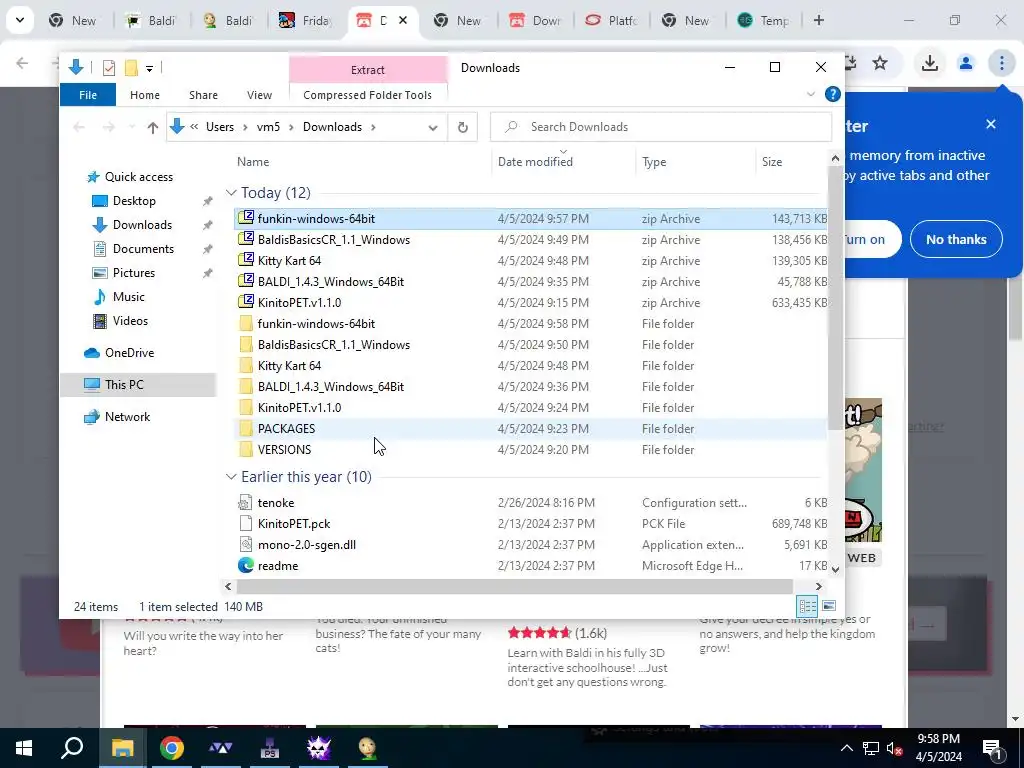Image resolution: width=1024 pixels, height=768 pixels.
Task: Open the File menu in Explorer
Action: [x=88, y=95]
